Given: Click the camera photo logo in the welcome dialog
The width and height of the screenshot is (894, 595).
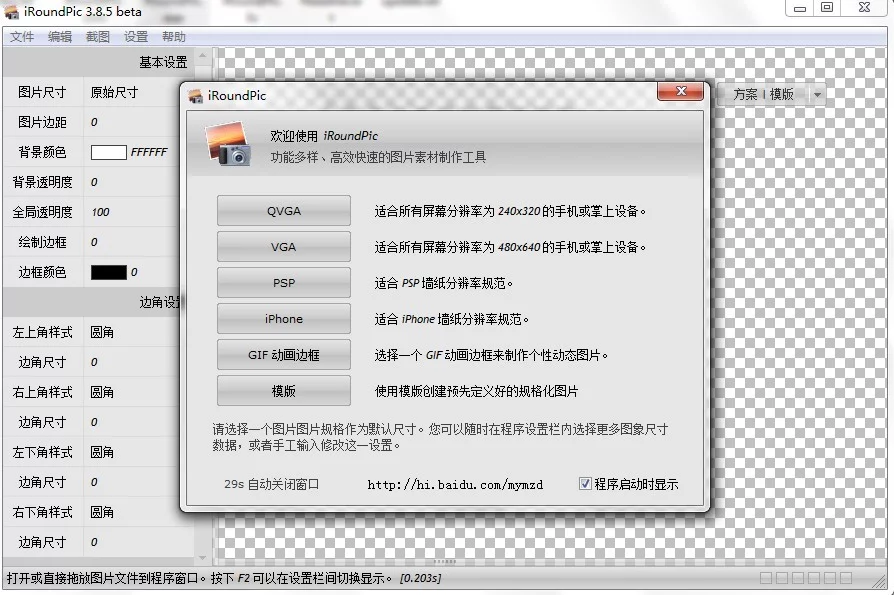Looking at the screenshot, I should pos(228,144).
